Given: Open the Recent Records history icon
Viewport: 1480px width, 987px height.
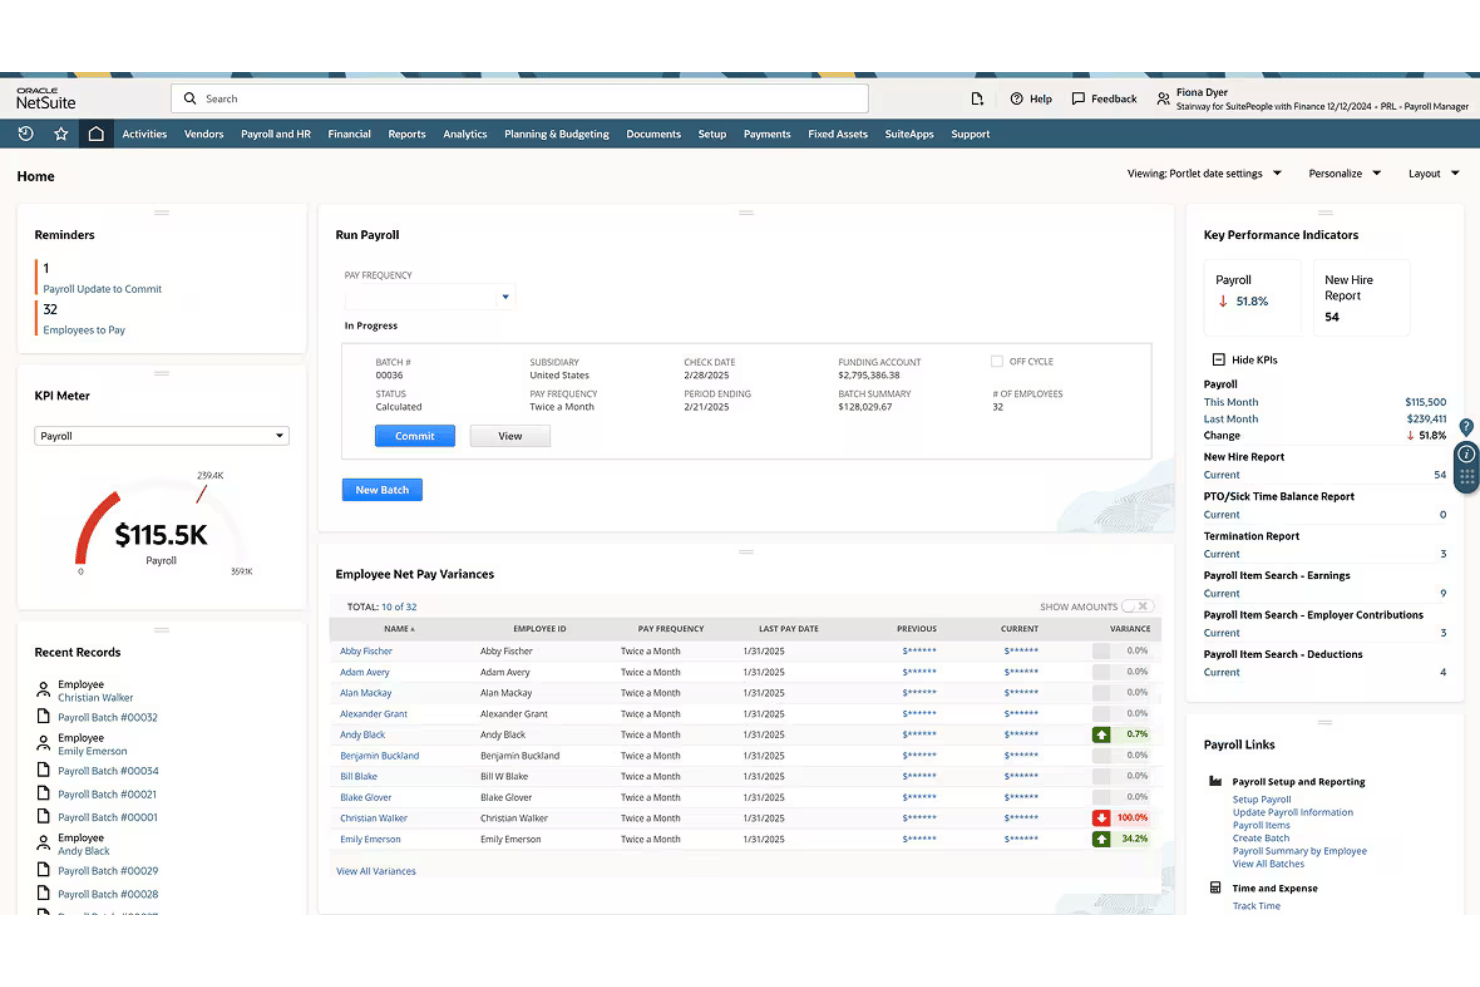Looking at the screenshot, I should pyautogui.click(x=26, y=134).
